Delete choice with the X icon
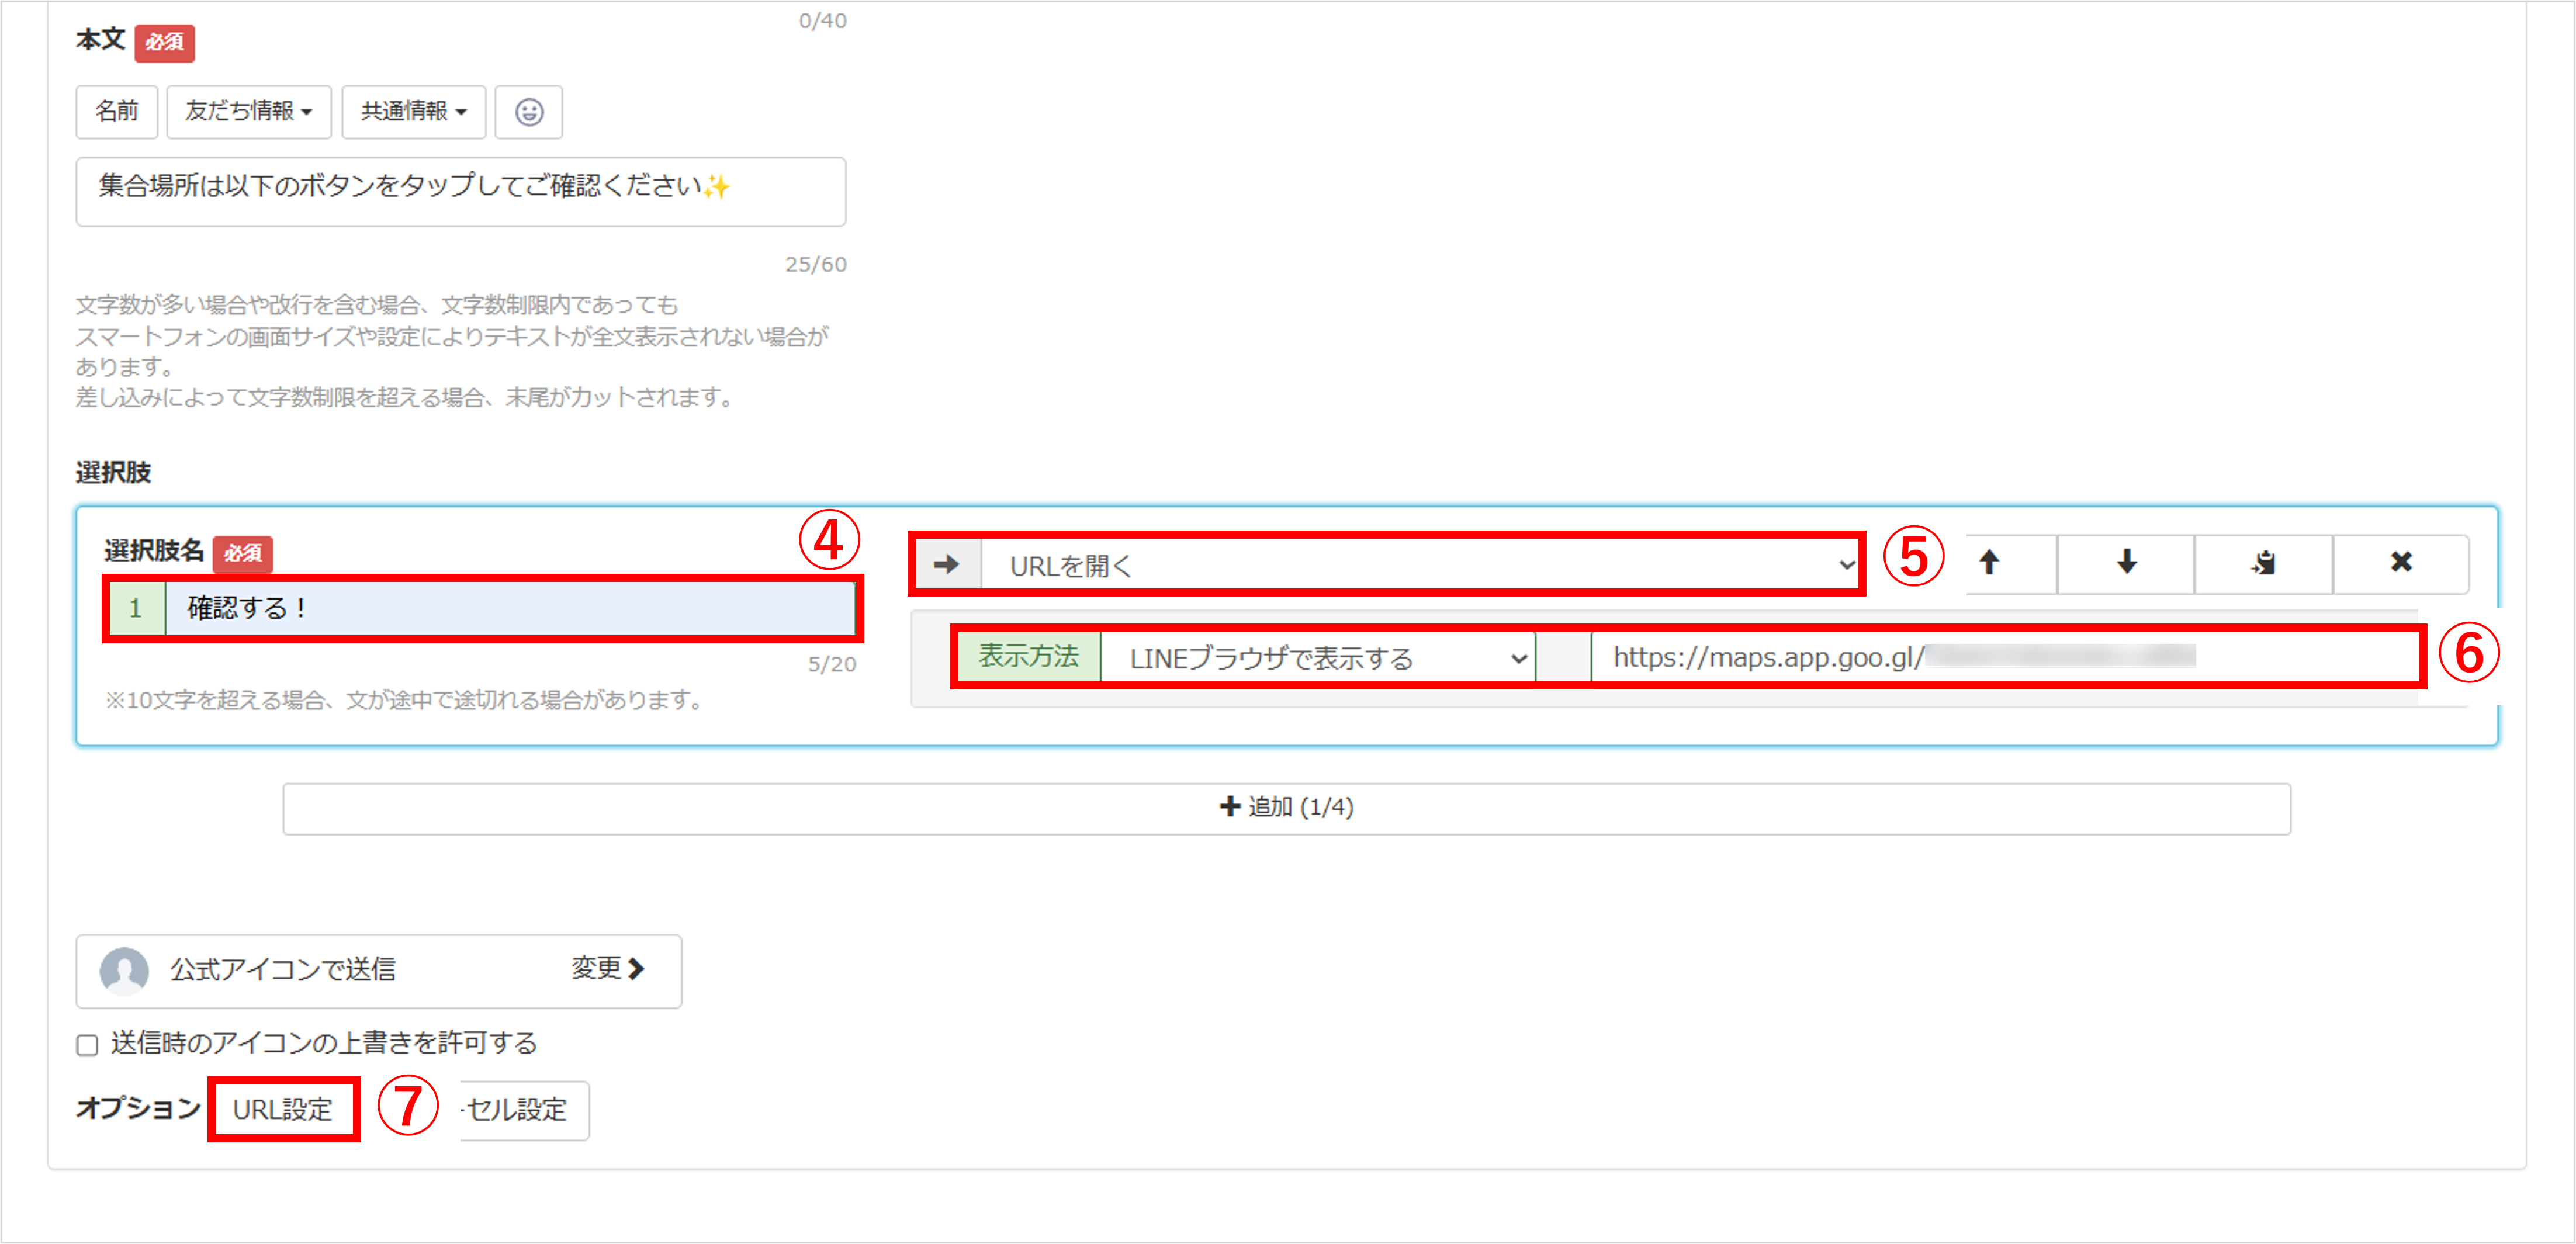2576x1244 pixels. tap(2401, 563)
